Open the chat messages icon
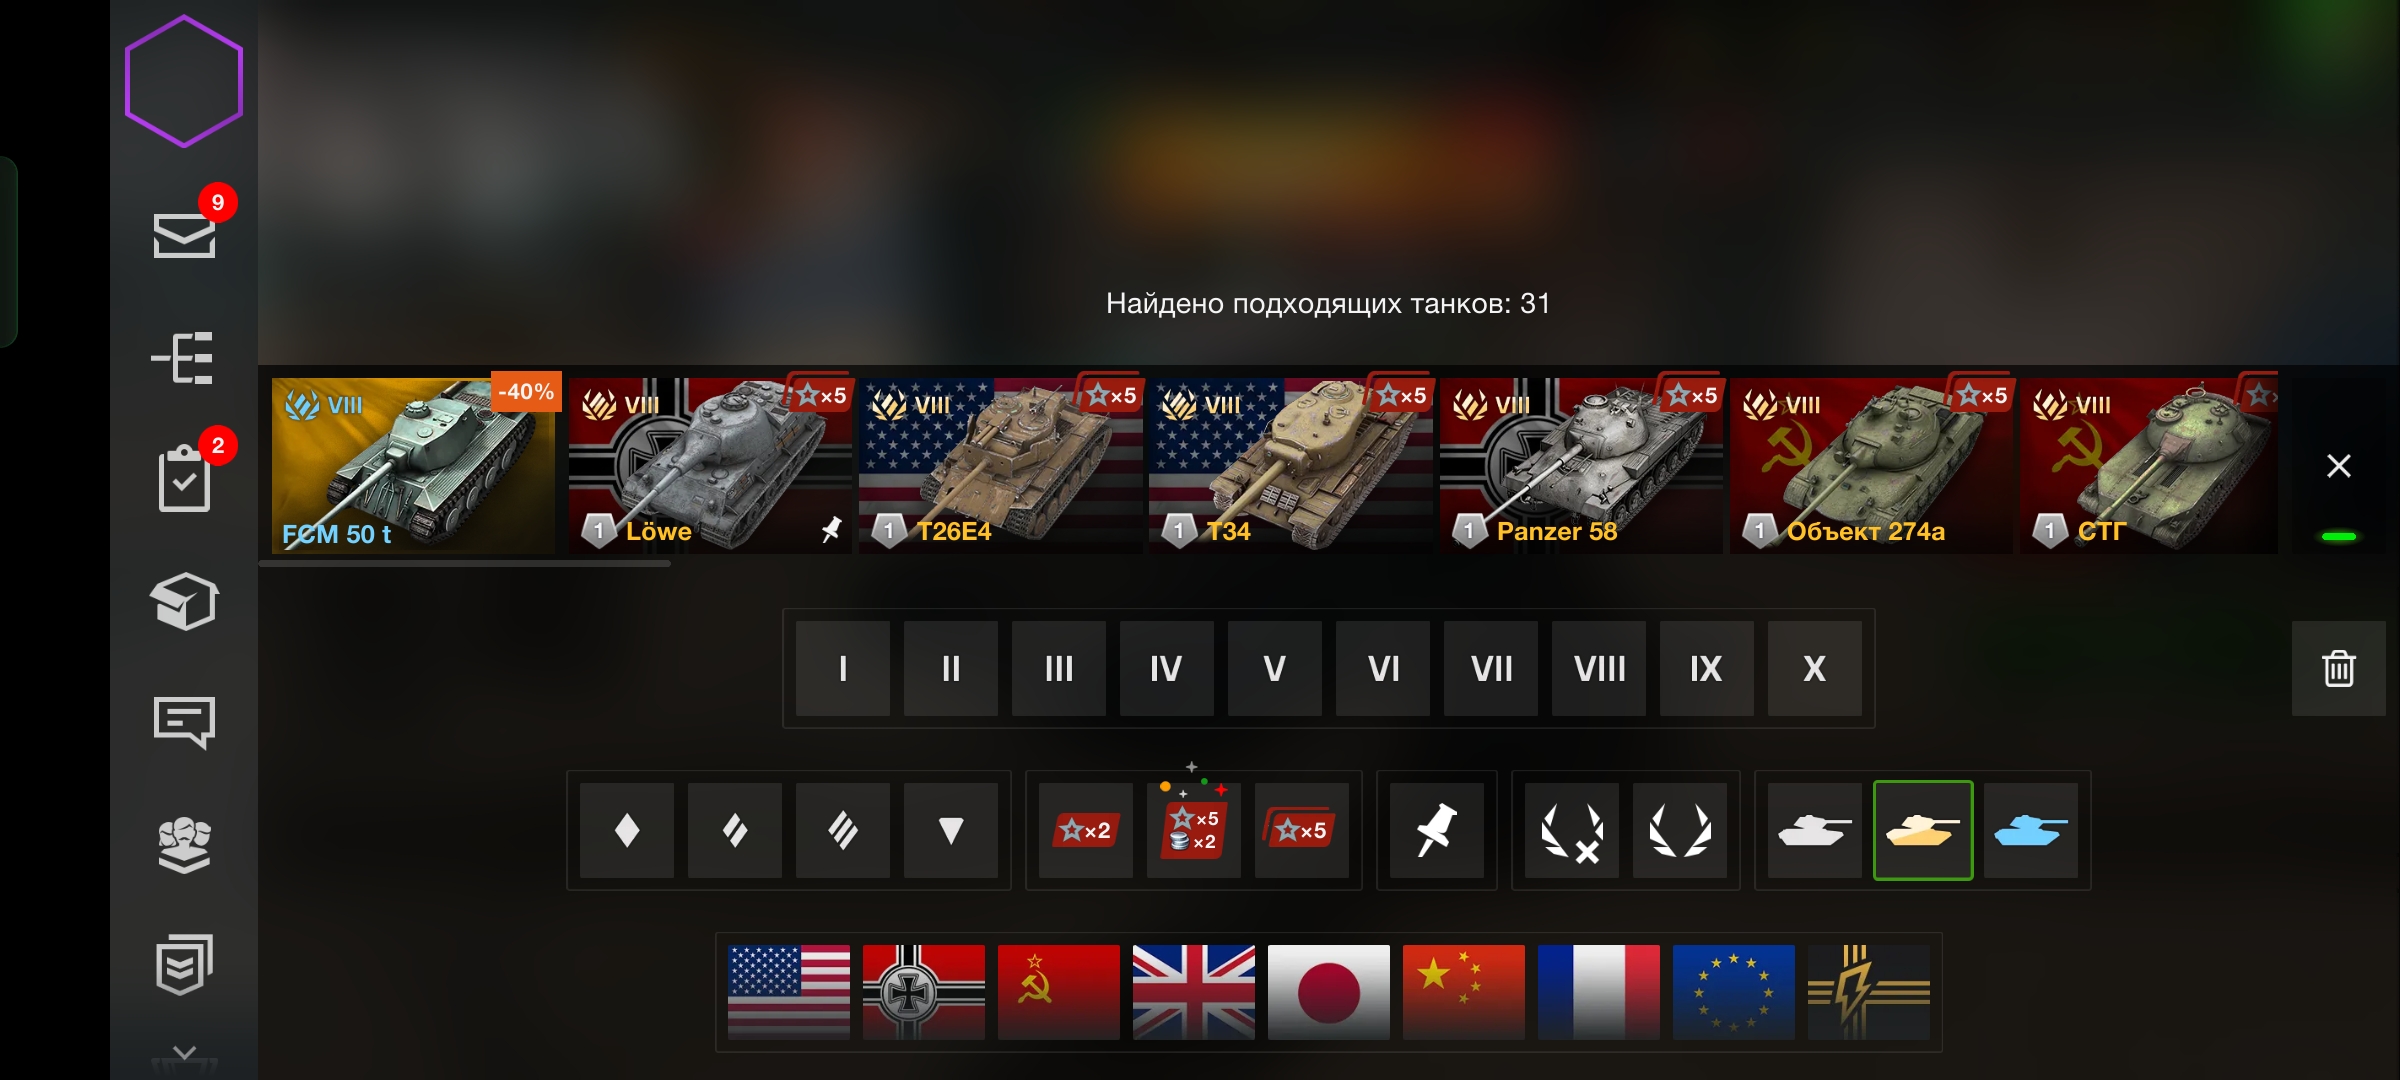Image resolution: width=2400 pixels, height=1080 pixels. pyautogui.click(x=184, y=722)
